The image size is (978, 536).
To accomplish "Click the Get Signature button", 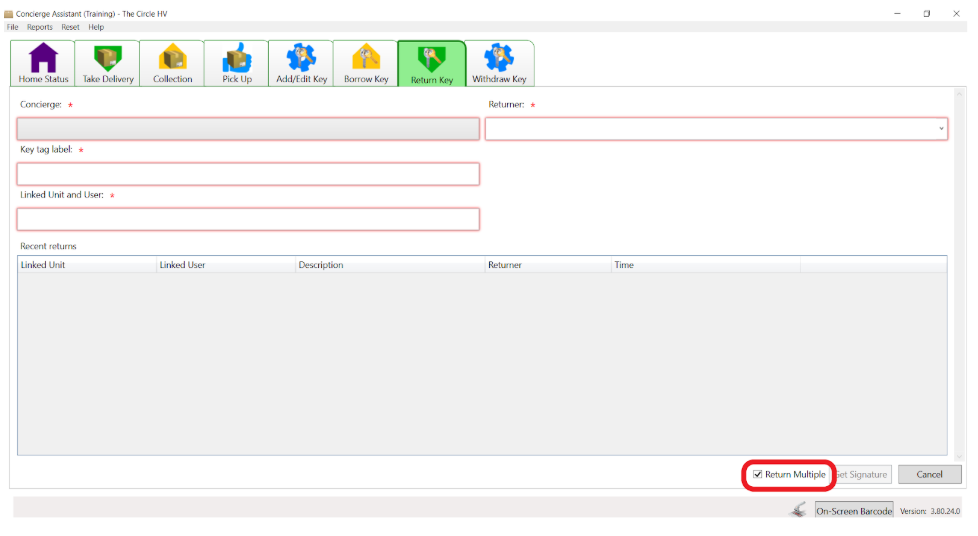I will pyautogui.click(x=863, y=474).
